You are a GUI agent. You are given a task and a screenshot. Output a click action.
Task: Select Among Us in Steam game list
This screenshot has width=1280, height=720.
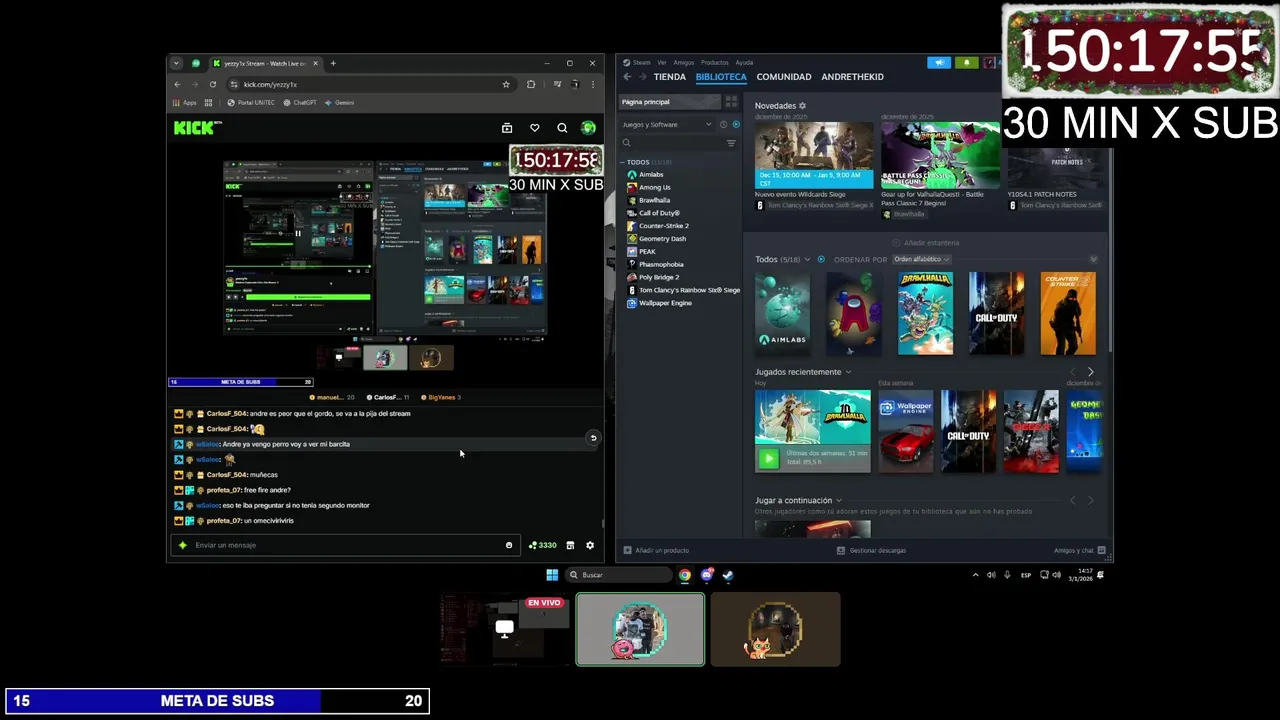655,187
